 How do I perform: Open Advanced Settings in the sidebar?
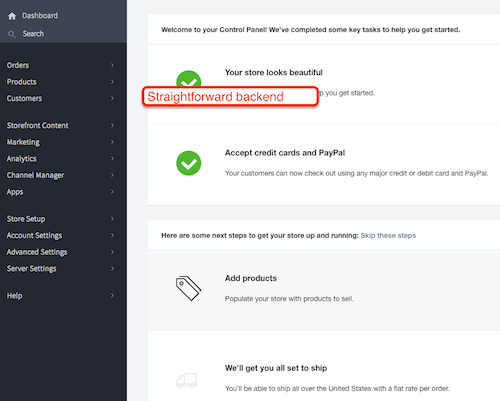(x=37, y=252)
